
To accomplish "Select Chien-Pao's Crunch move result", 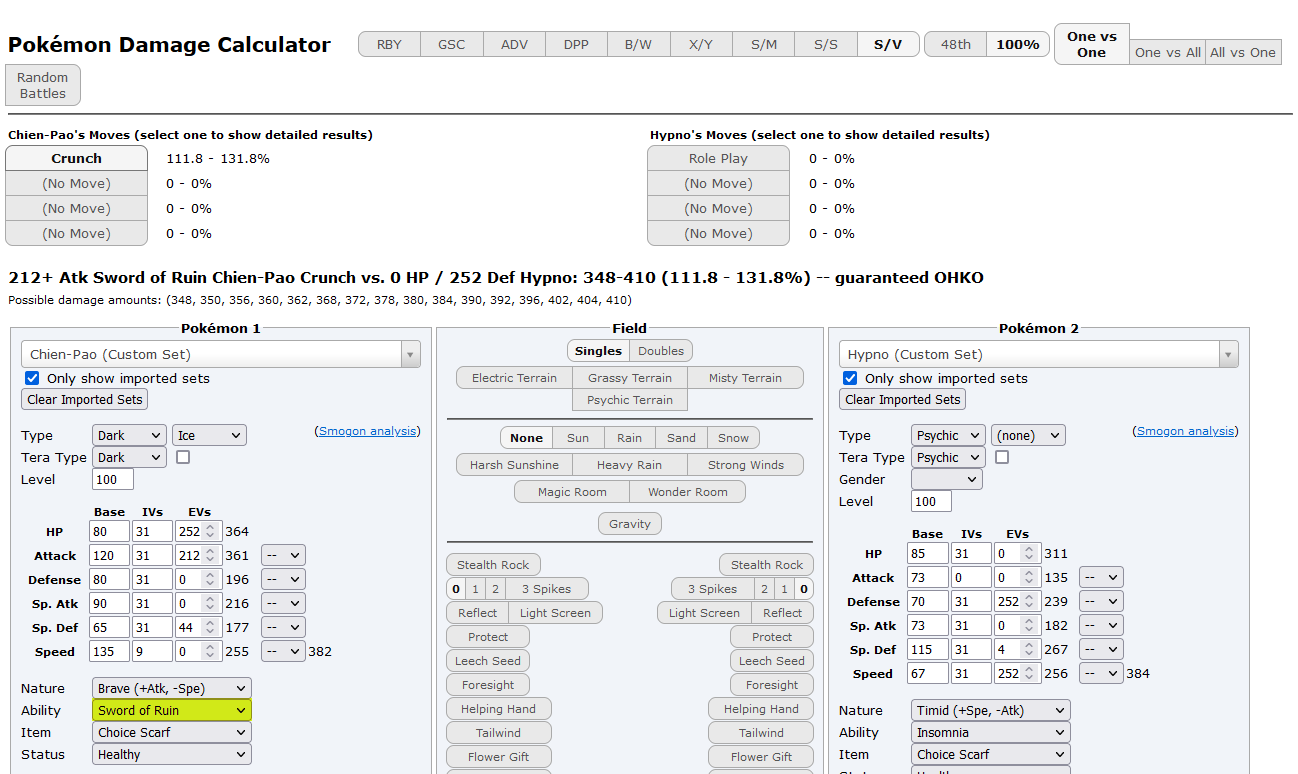I will click(76, 158).
